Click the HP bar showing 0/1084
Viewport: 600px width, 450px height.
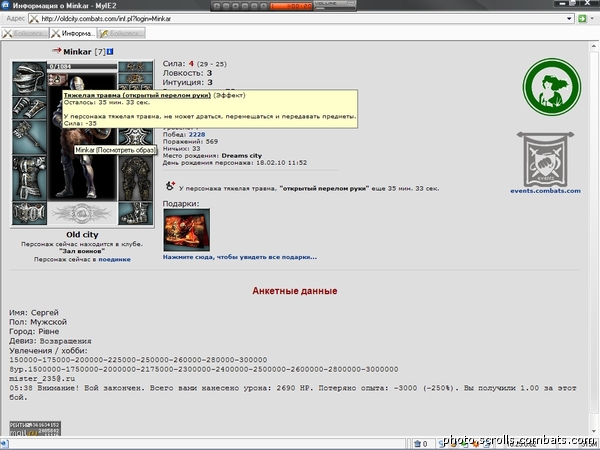(x=82, y=67)
